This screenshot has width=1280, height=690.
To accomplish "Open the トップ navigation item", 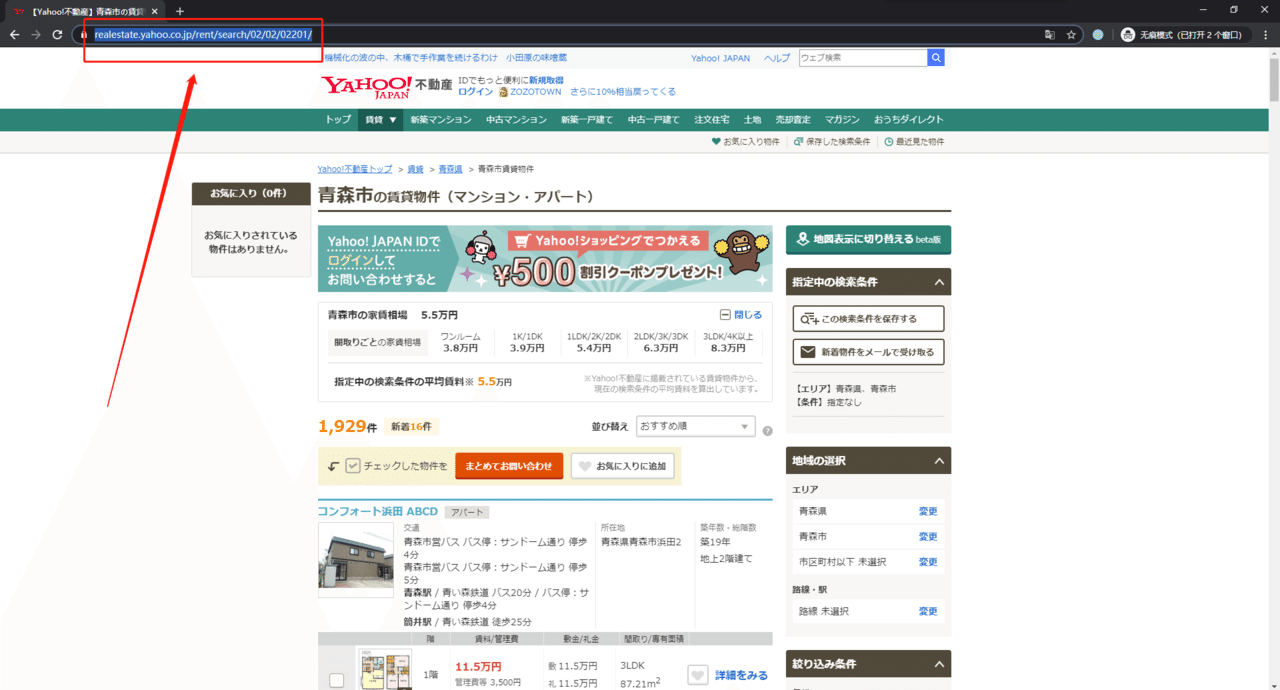I will tap(338, 120).
